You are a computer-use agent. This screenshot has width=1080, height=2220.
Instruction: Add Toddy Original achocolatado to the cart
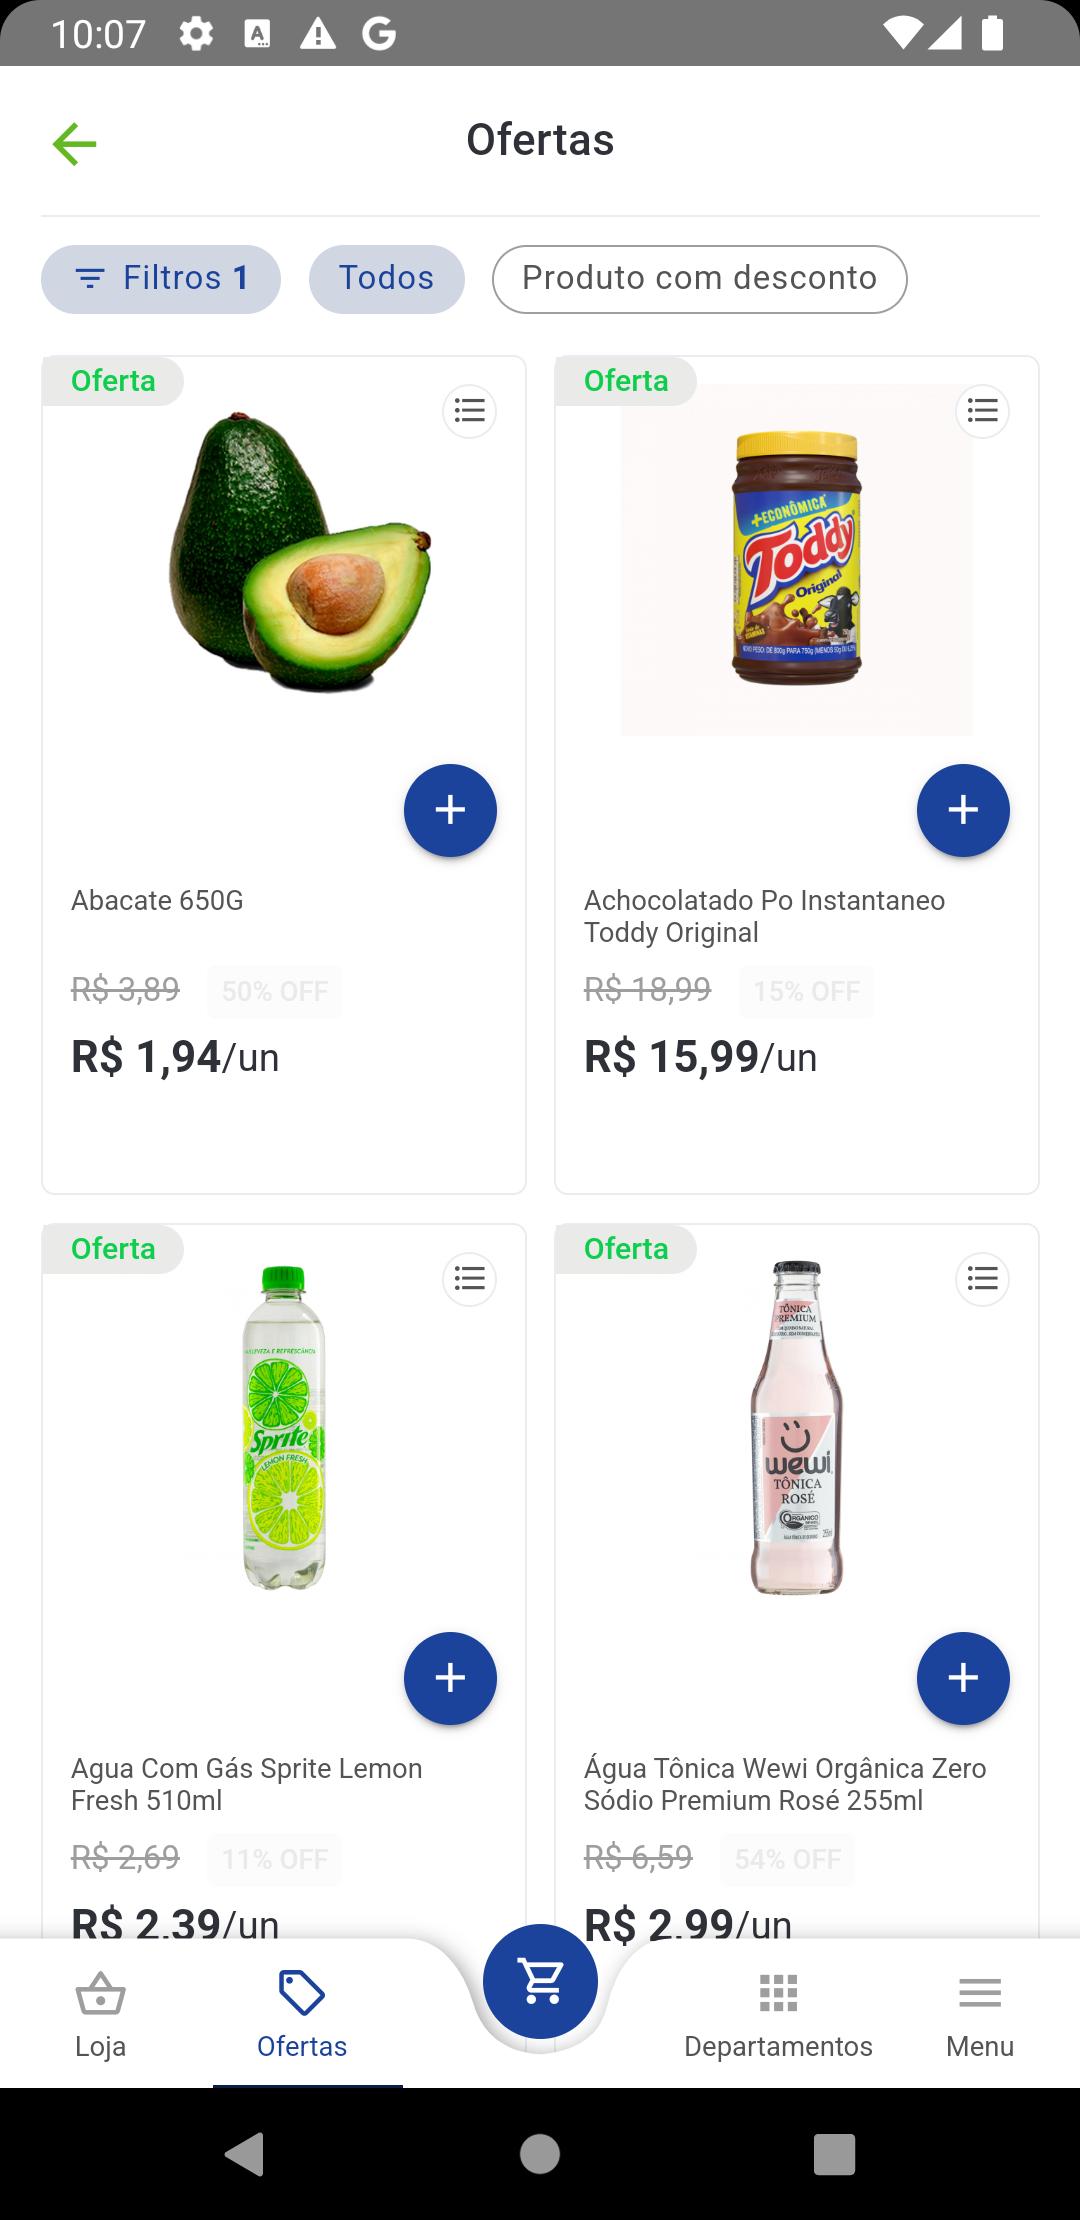coord(963,810)
